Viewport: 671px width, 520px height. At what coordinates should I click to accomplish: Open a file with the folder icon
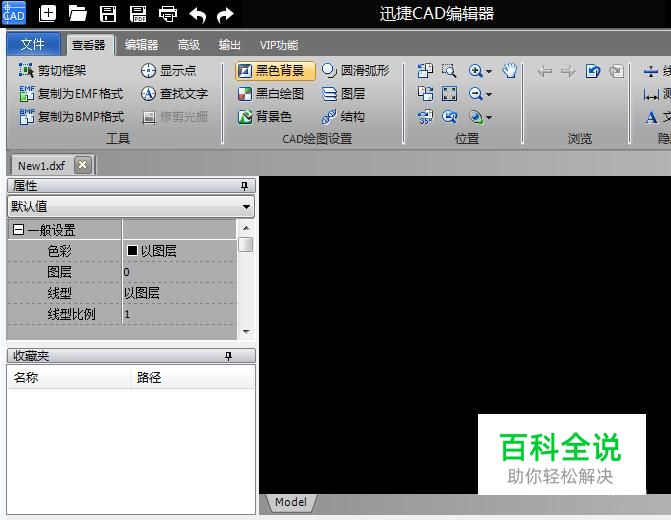(77, 14)
